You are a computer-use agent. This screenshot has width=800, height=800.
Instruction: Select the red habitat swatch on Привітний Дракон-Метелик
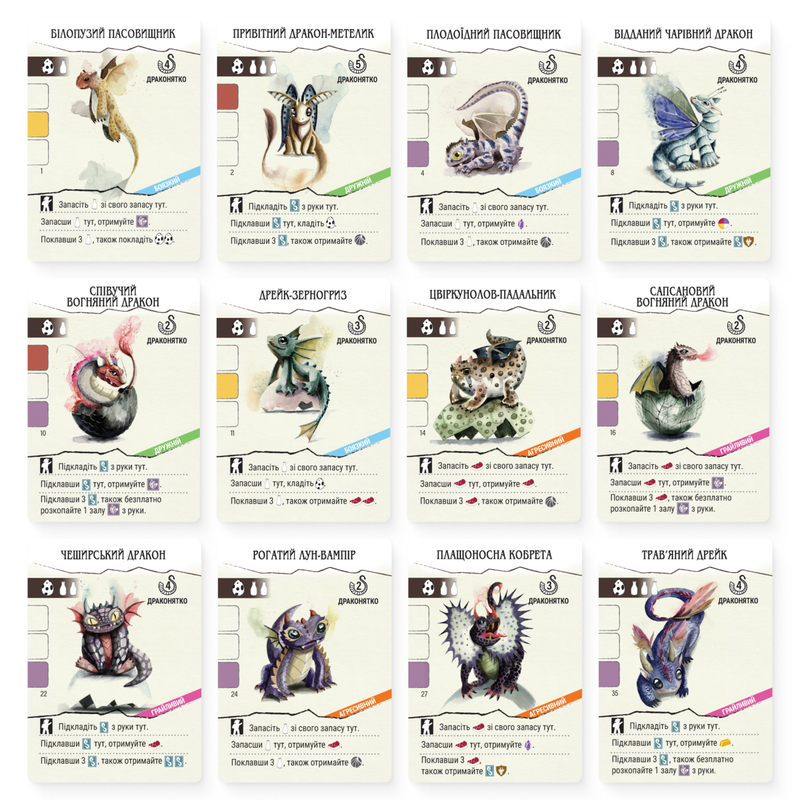pyautogui.click(x=228, y=97)
